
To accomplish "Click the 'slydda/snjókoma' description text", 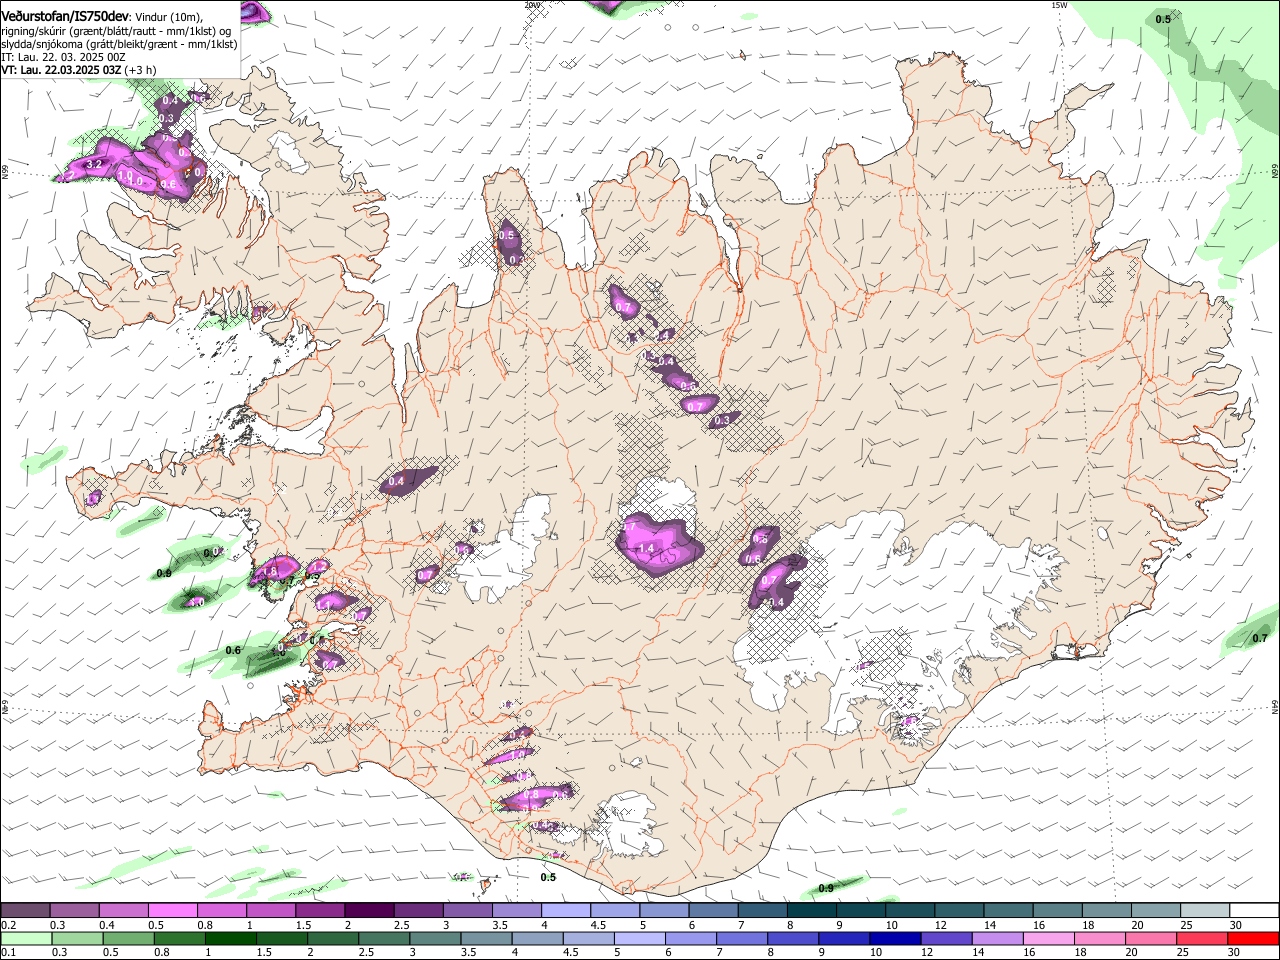I will click(44, 44).
